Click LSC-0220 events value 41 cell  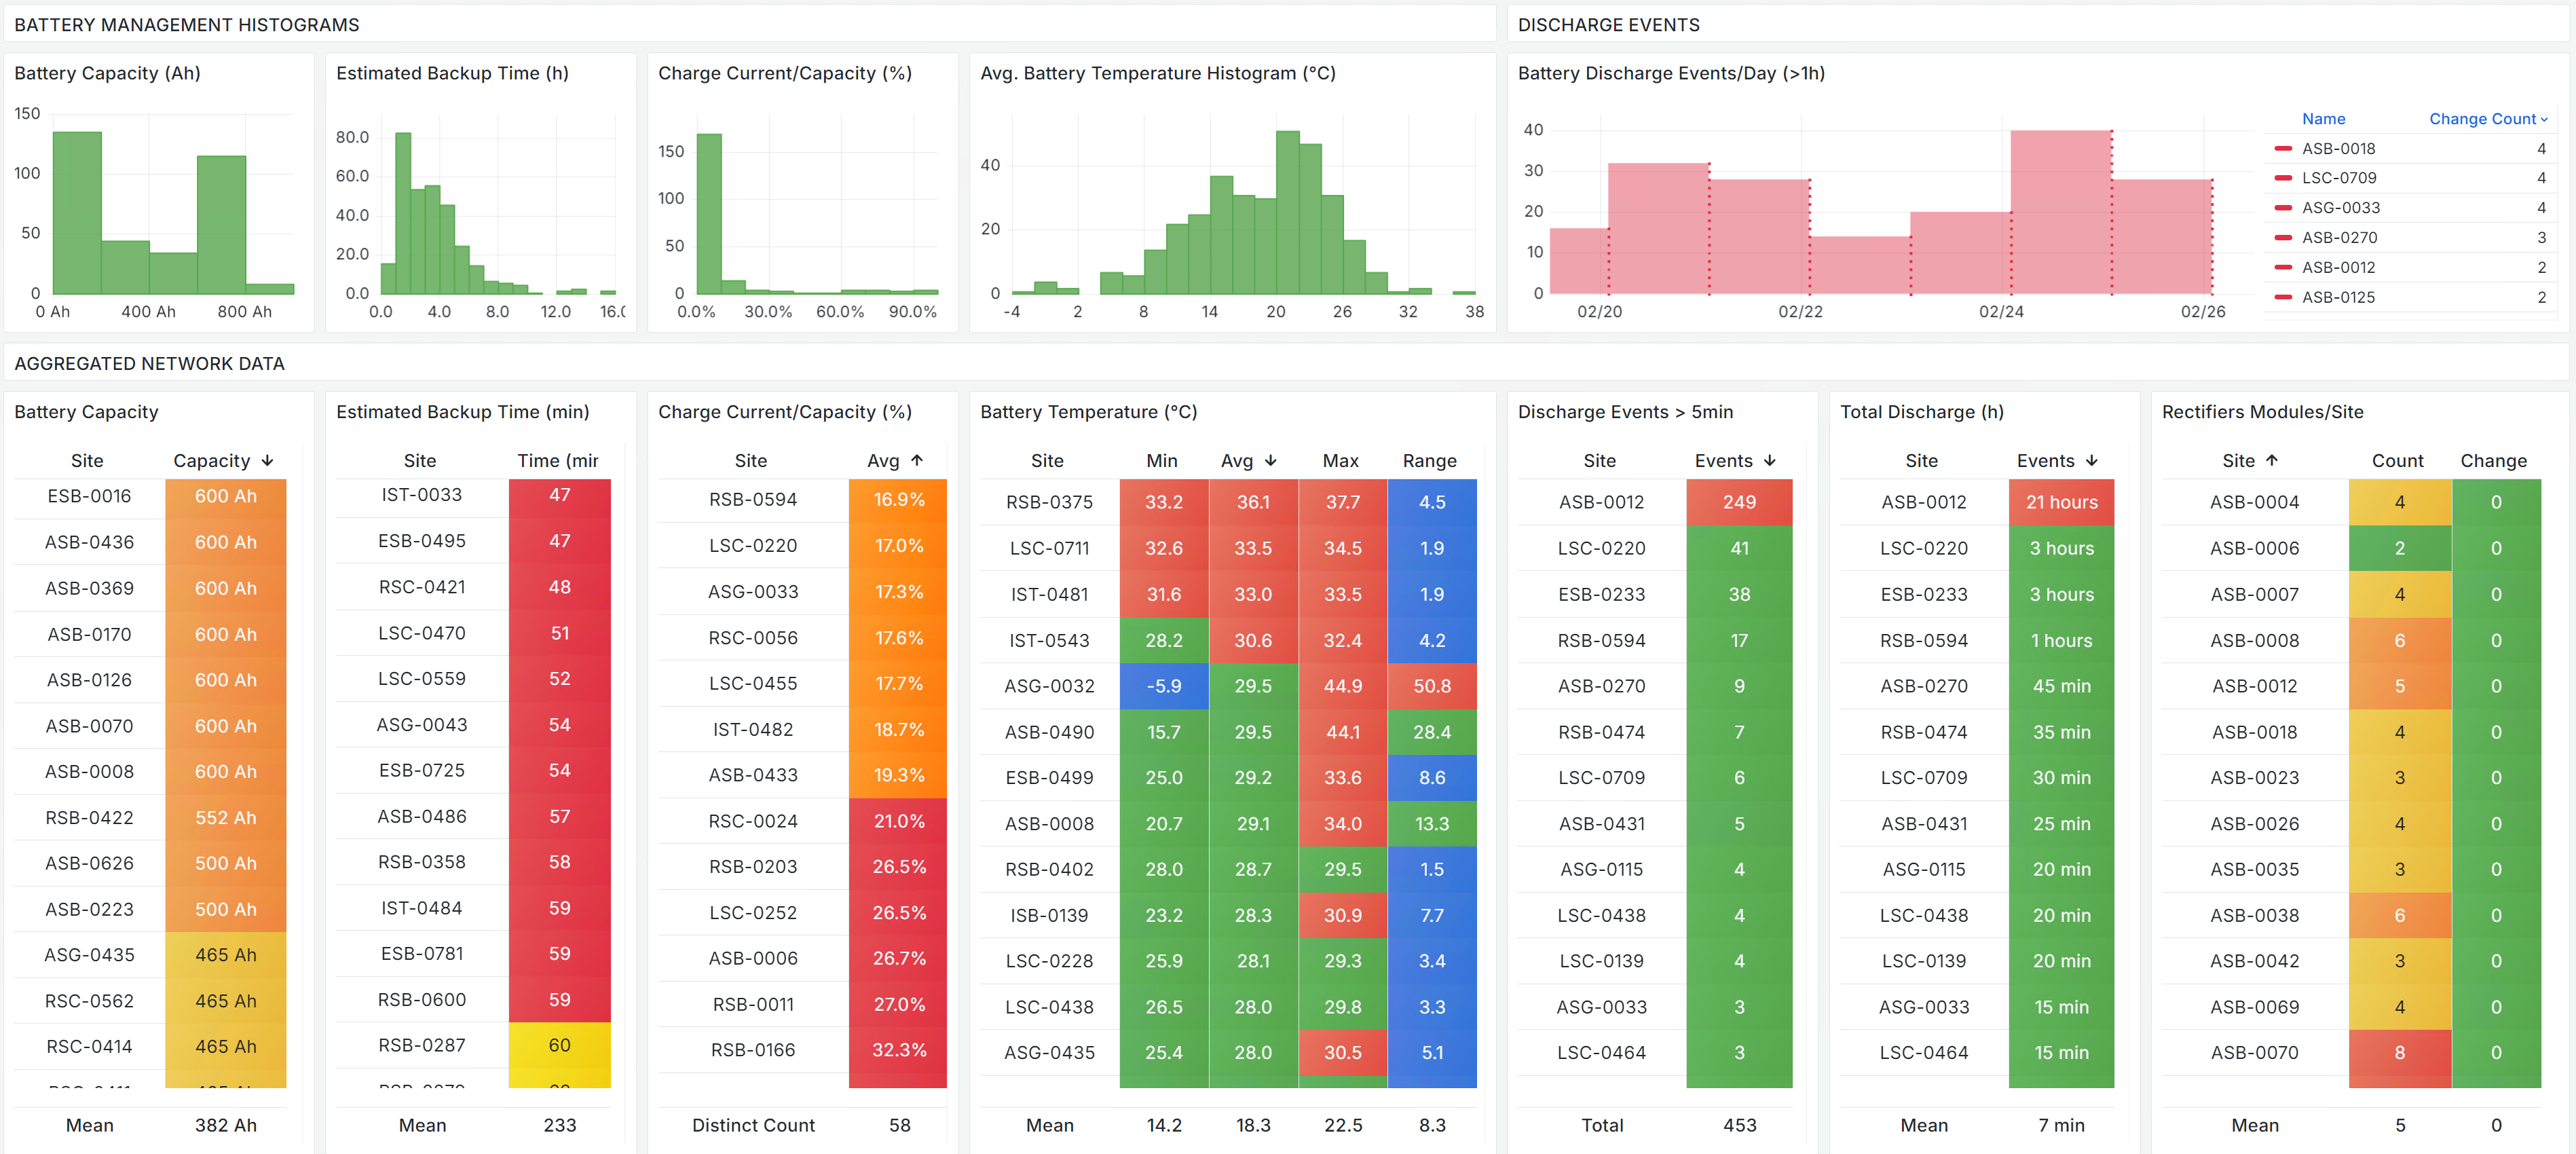pyautogui.click(x=1739, y=548)
